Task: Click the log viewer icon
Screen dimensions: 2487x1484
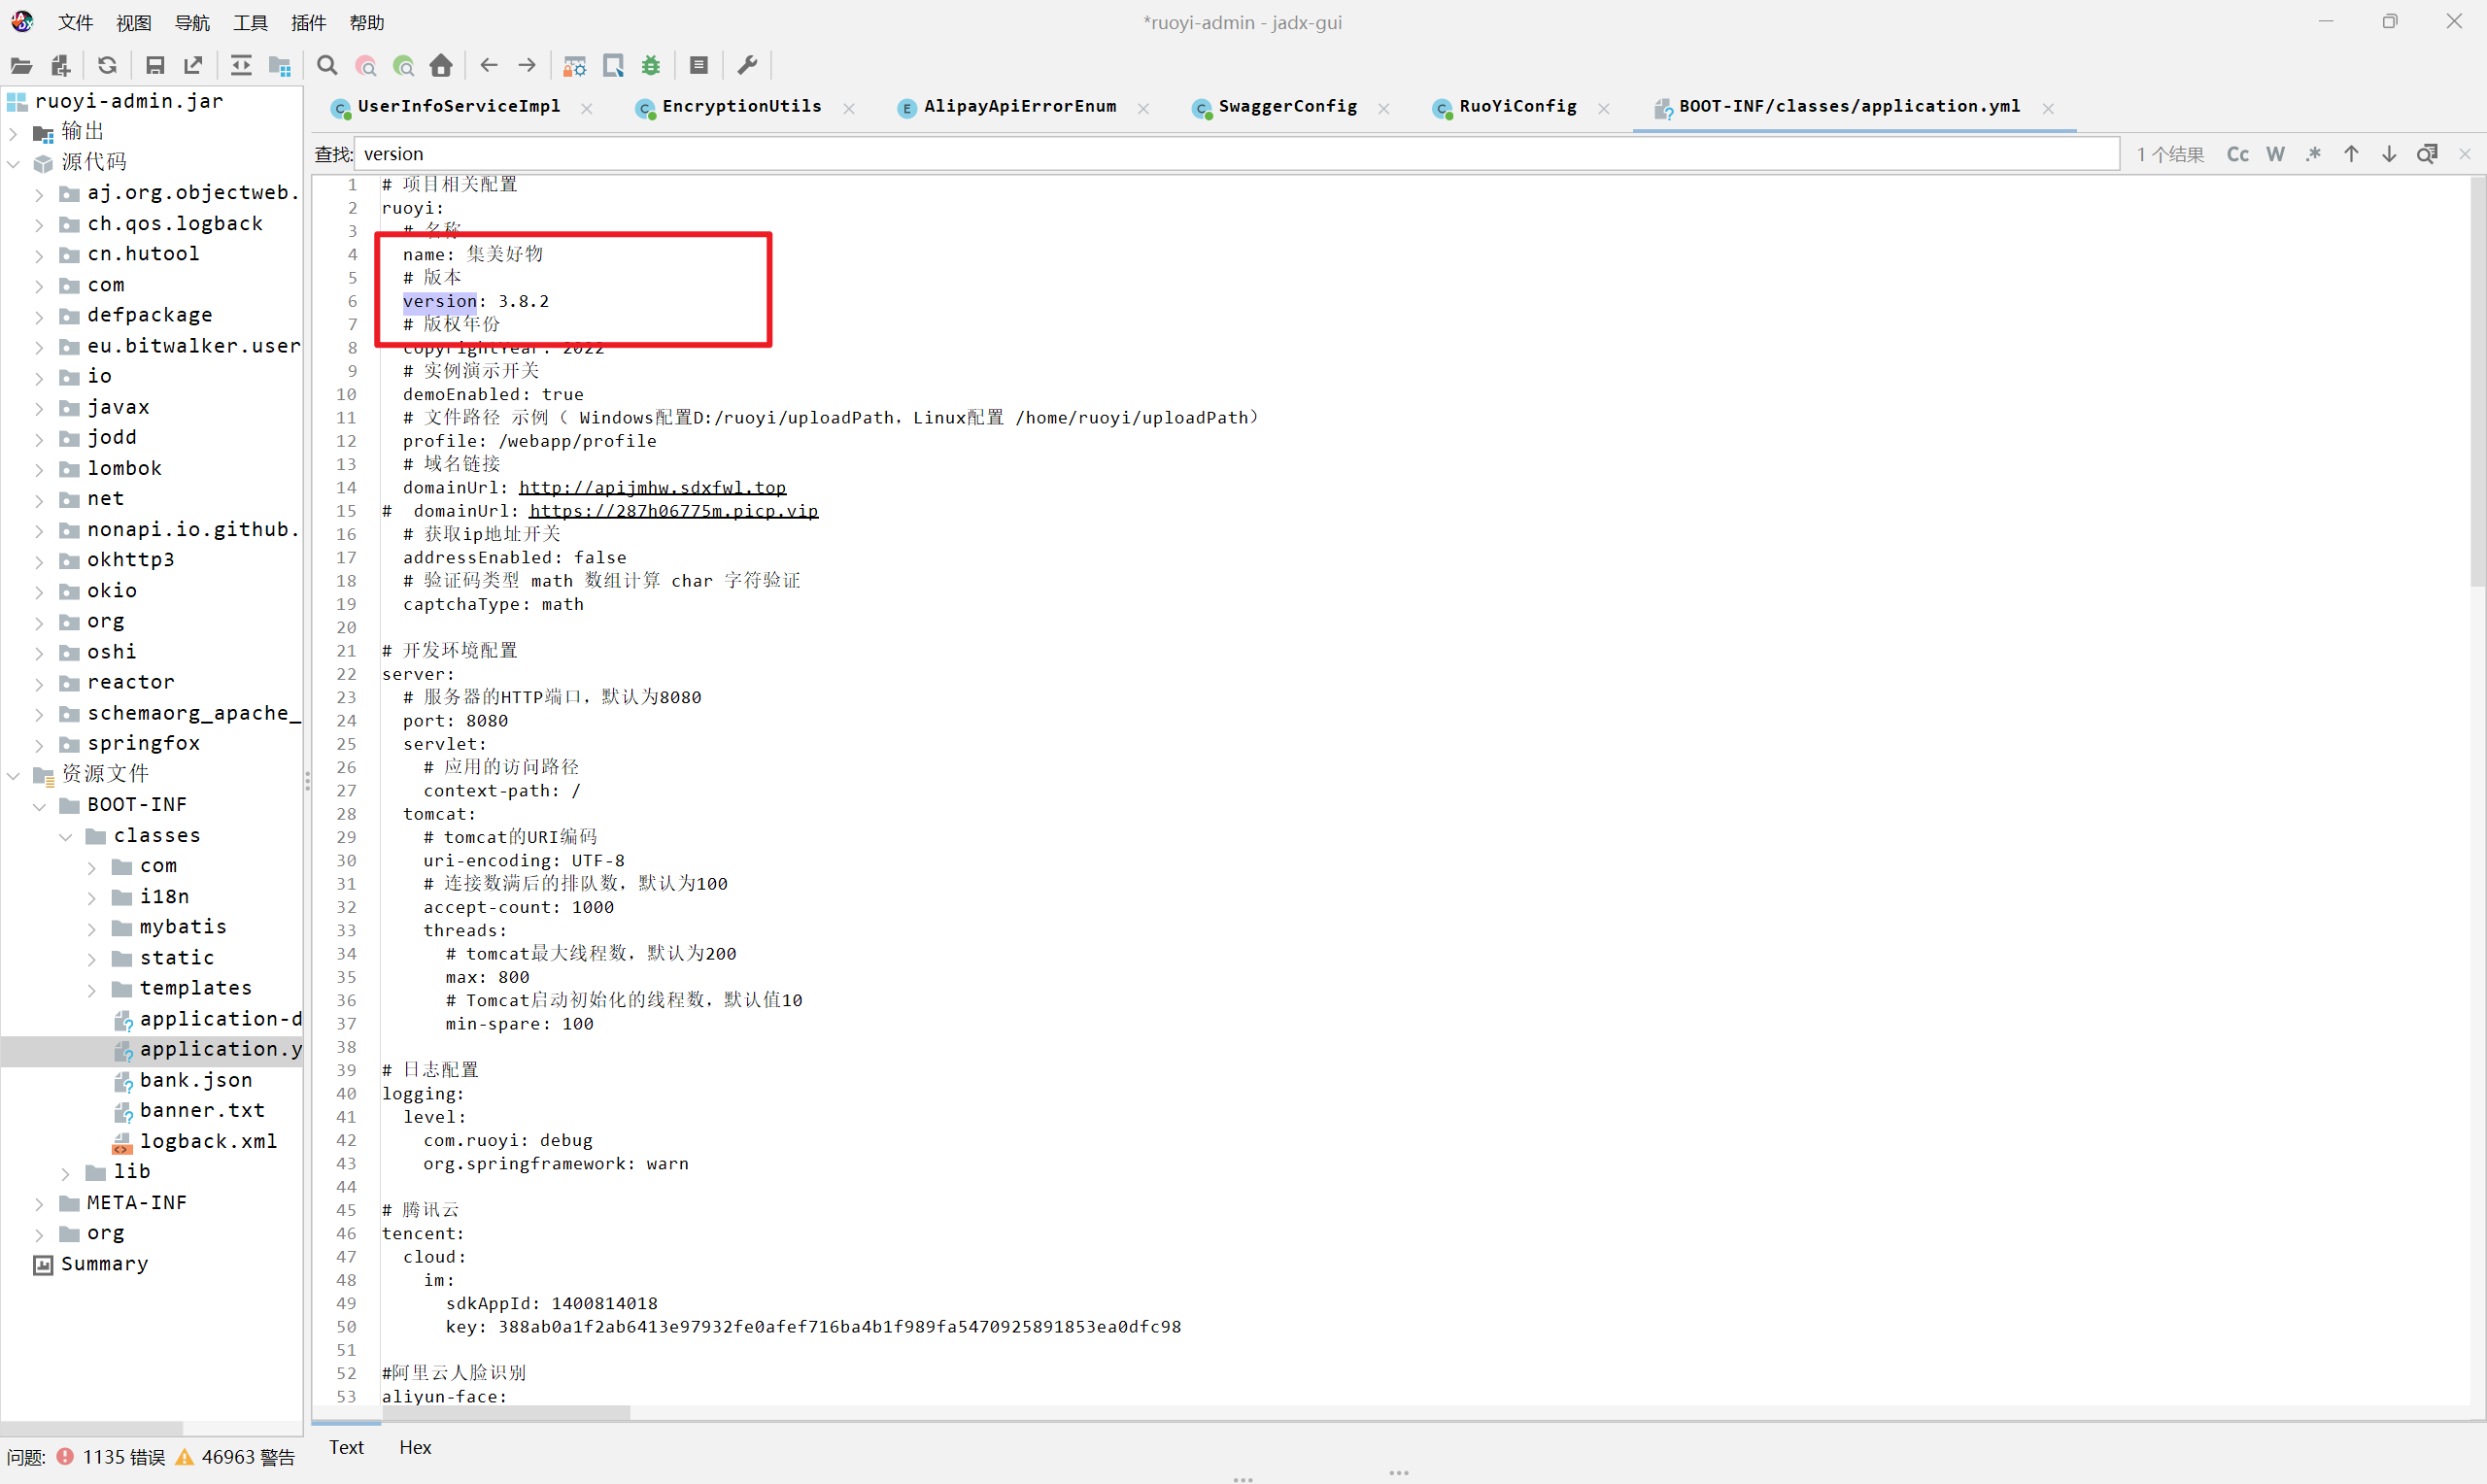Action: pyautogui.click(x=699, y=66)
